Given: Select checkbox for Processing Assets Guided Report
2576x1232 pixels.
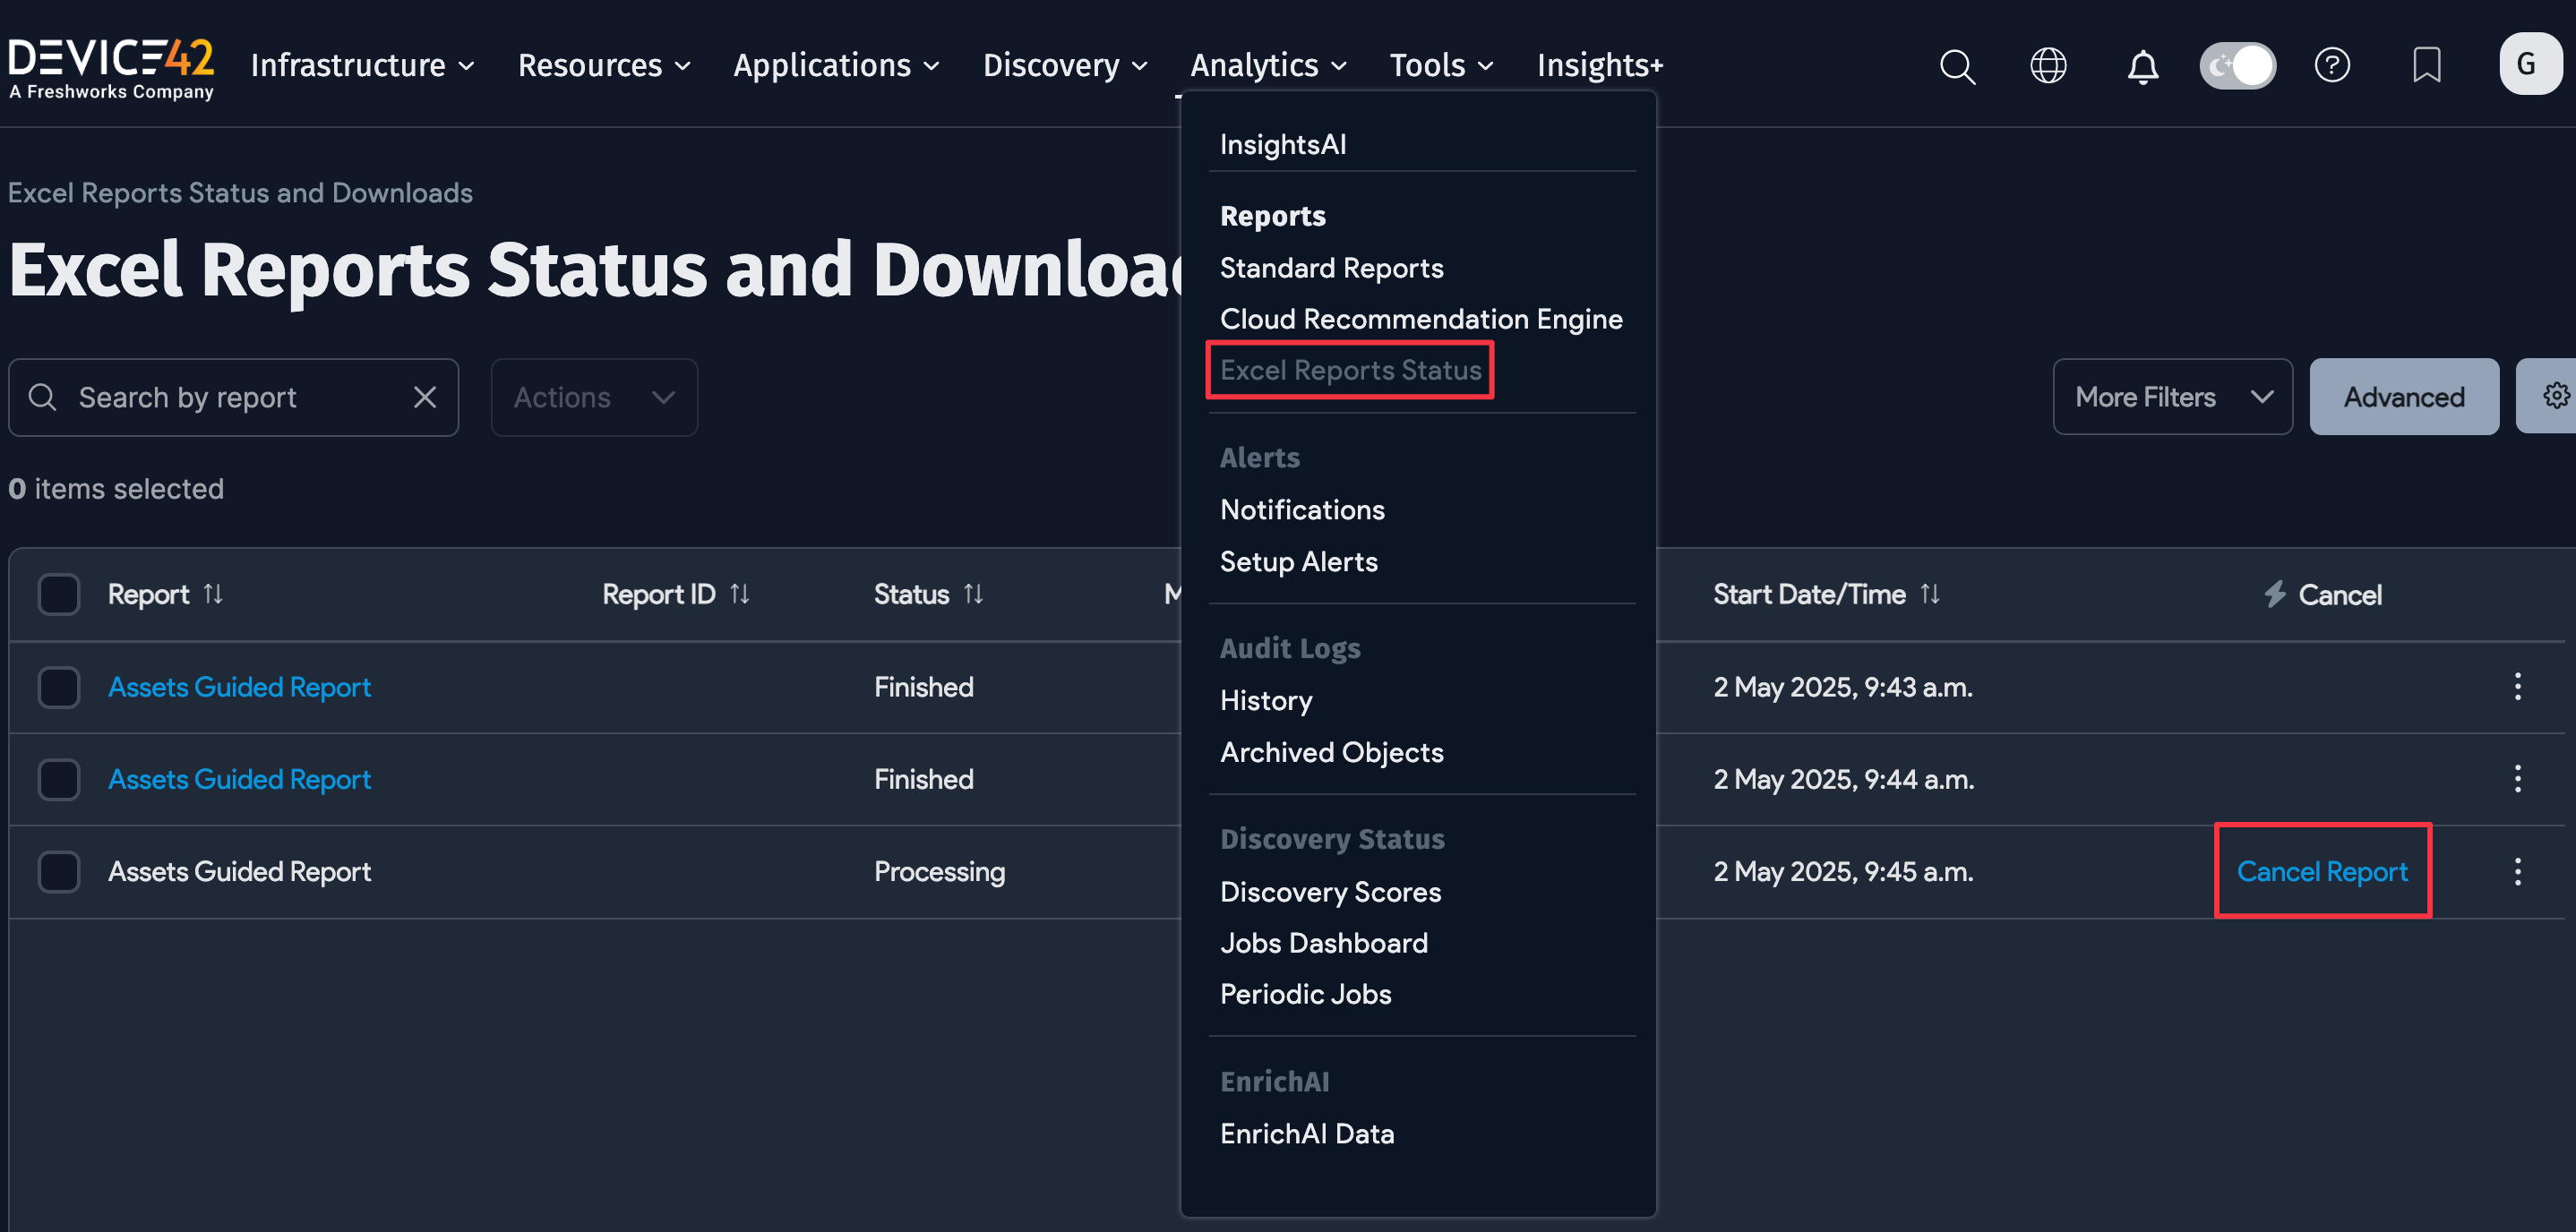Looking at the screenshot, I should pyautogui.click(x=59, y=871).
